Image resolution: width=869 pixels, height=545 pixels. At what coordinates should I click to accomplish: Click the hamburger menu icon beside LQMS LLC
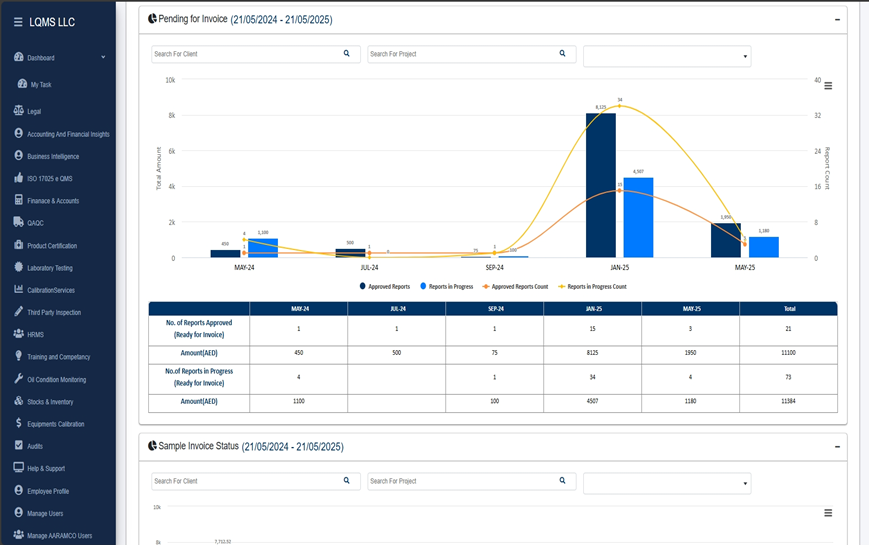pyautogui.click(x=18, y=22)
